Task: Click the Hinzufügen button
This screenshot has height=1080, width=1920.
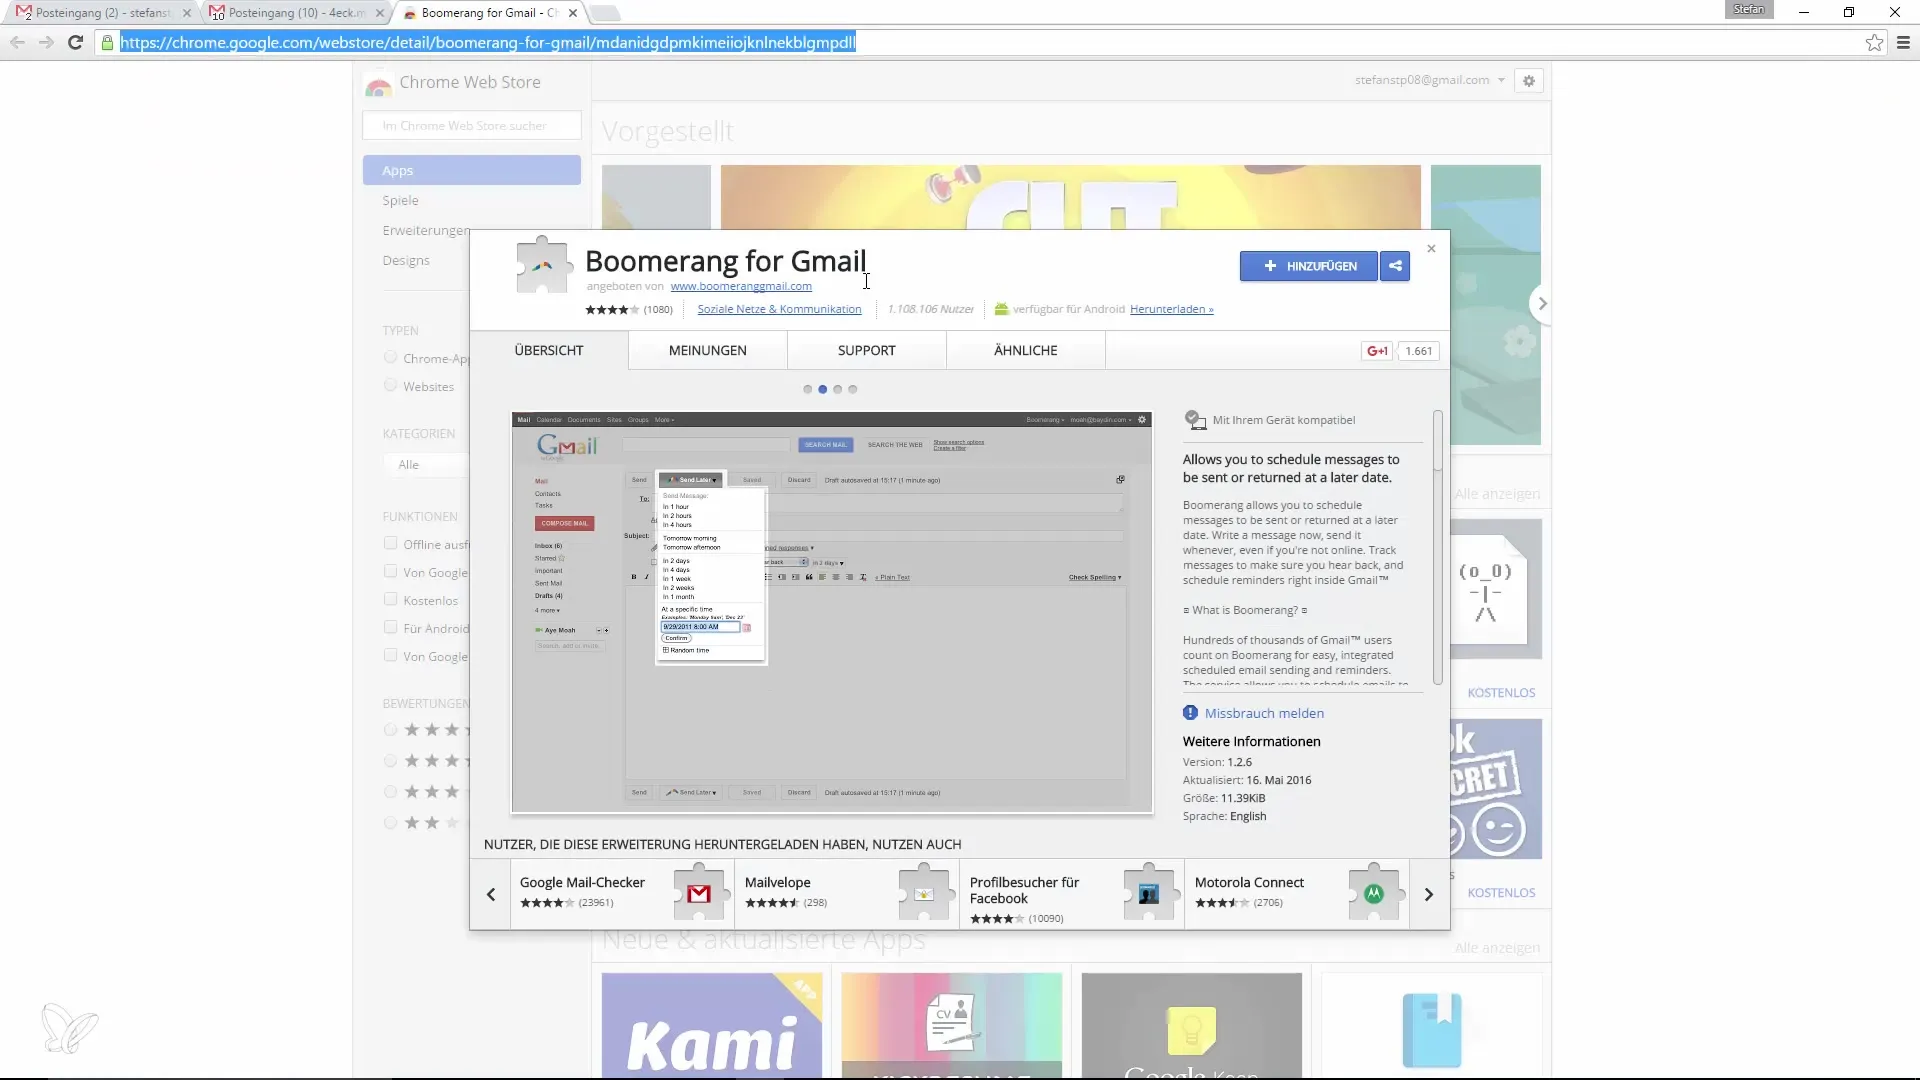Action: (1309, 266)
